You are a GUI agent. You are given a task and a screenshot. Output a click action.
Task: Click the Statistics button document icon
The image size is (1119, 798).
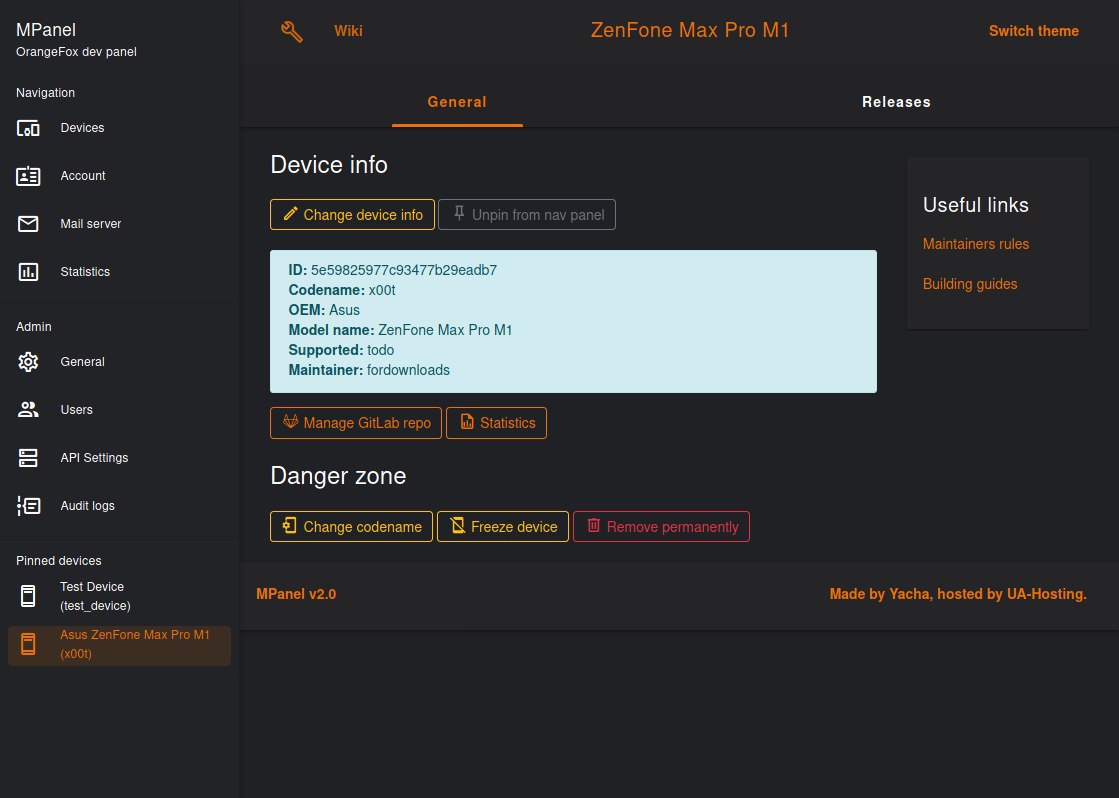tap(467, 422)
